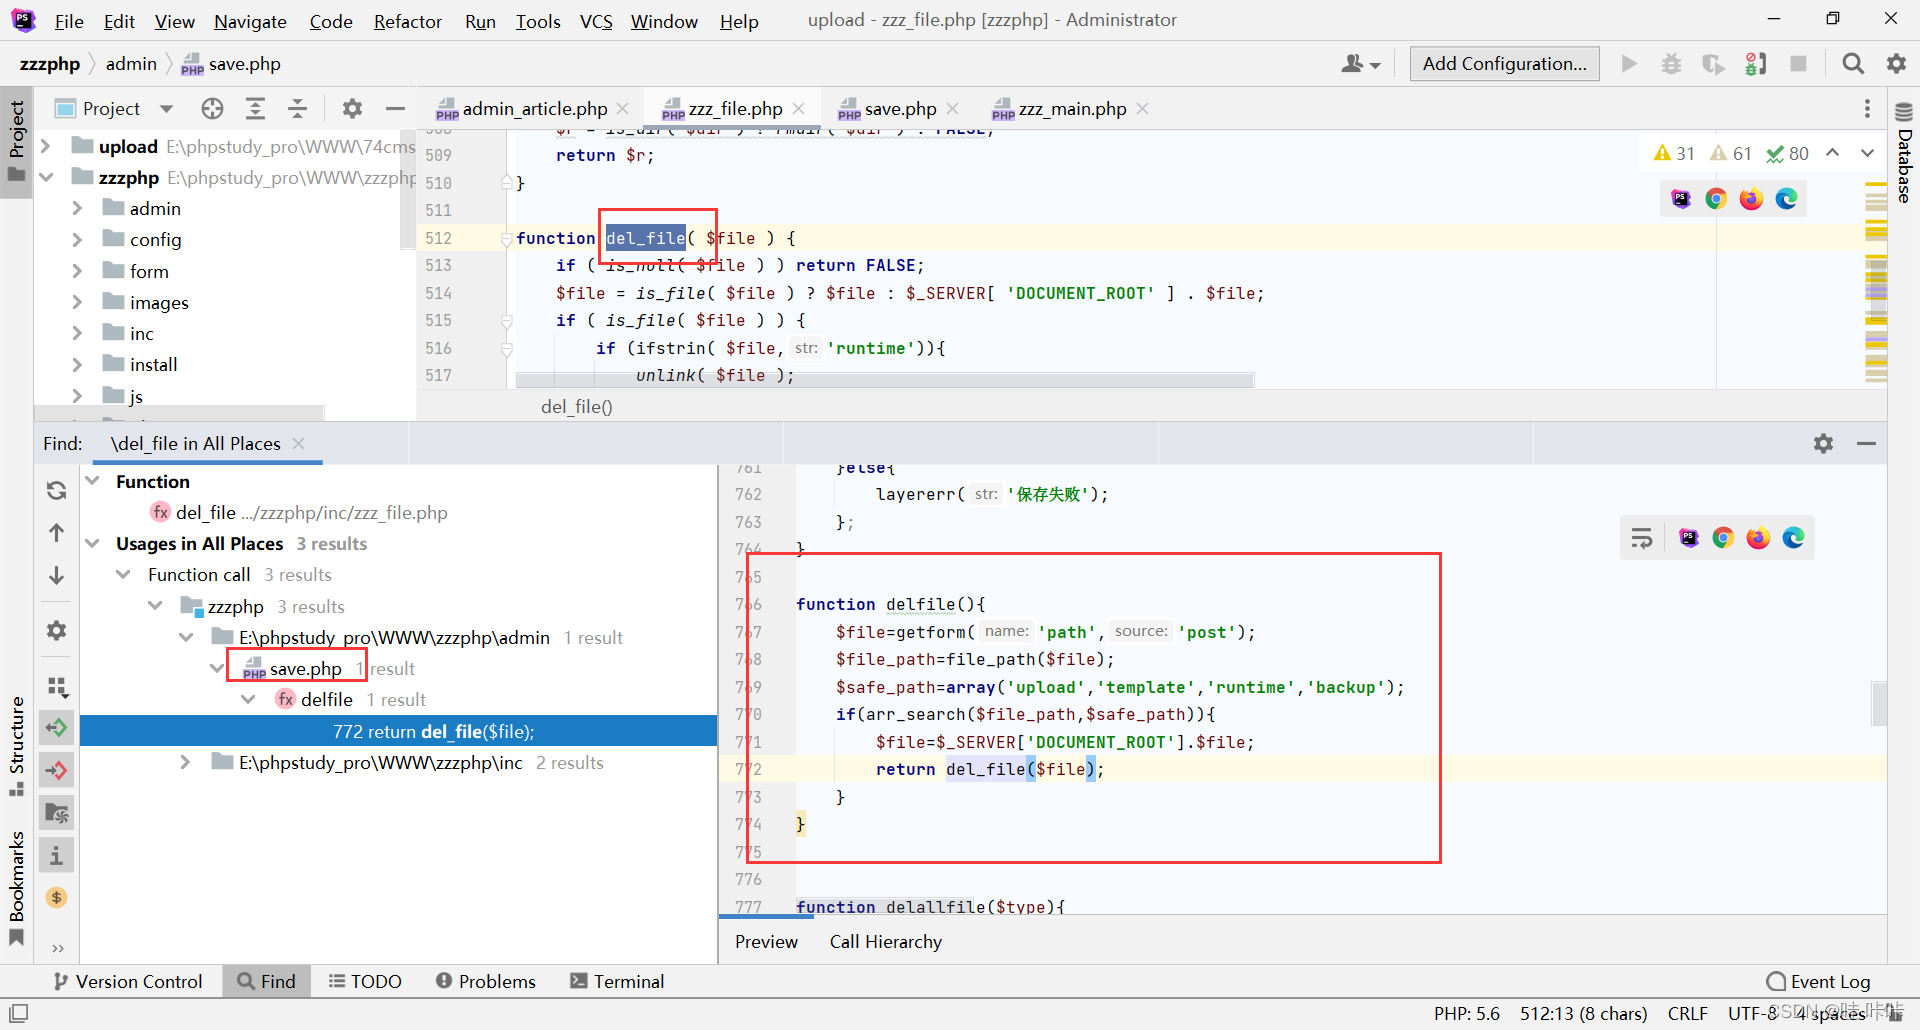Collapse the Usages in All Places node
Image resolution: width=1920 pixels, height=1030 pixels.
(93, 544)
